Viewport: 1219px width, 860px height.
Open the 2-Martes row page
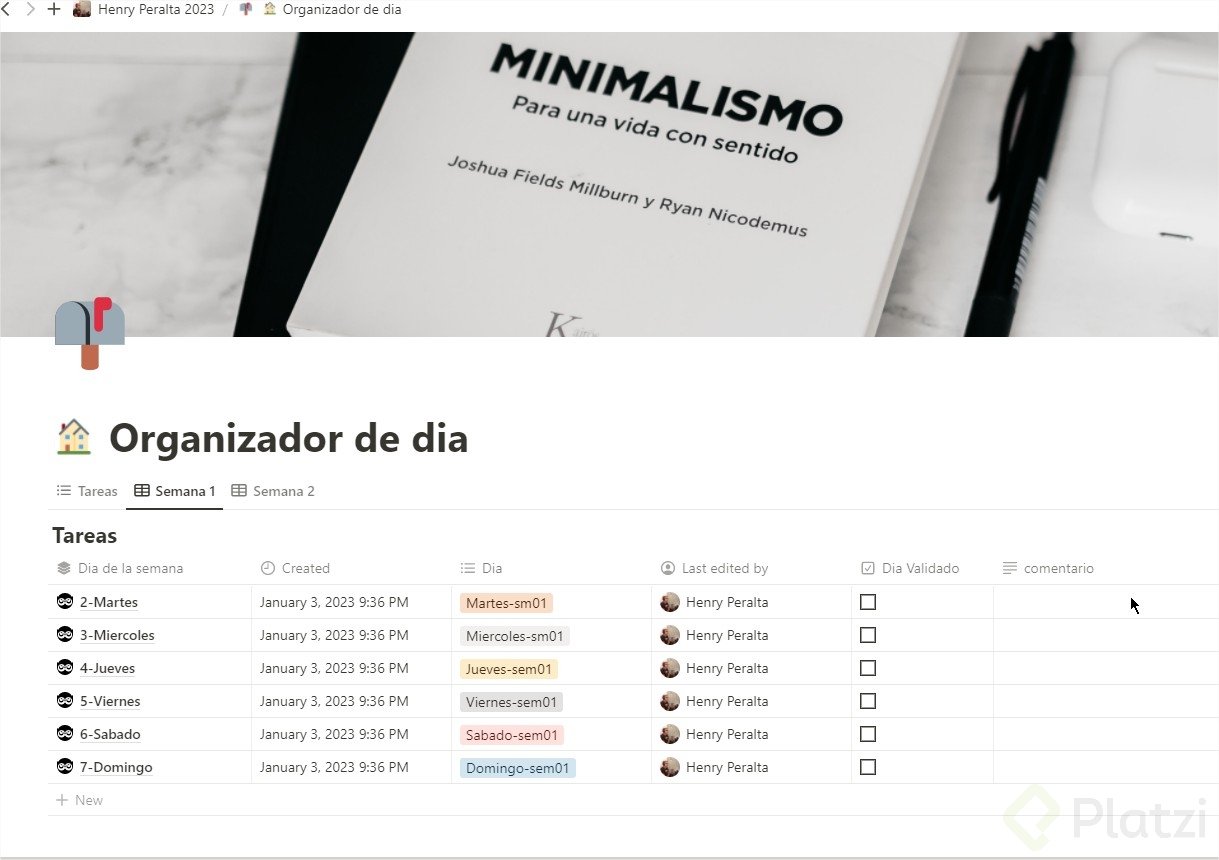[109, 602]
